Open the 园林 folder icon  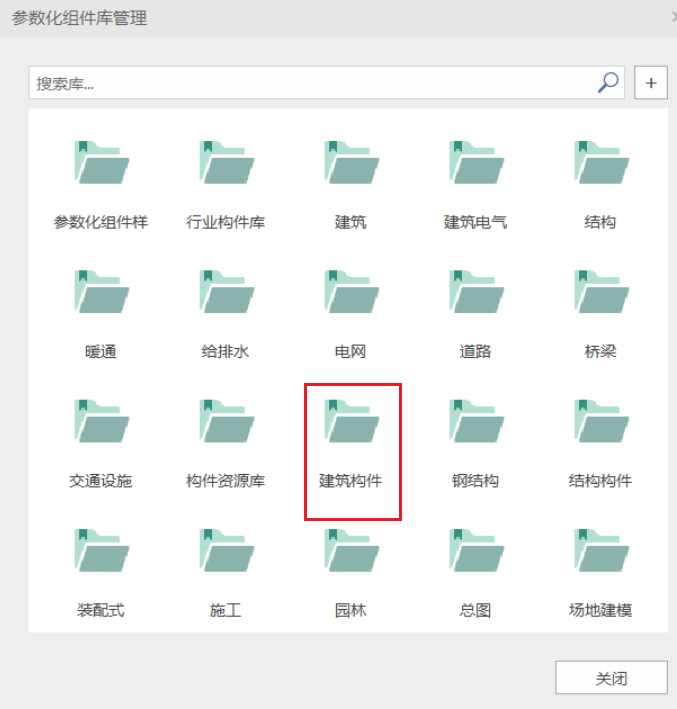pos(351,550)
